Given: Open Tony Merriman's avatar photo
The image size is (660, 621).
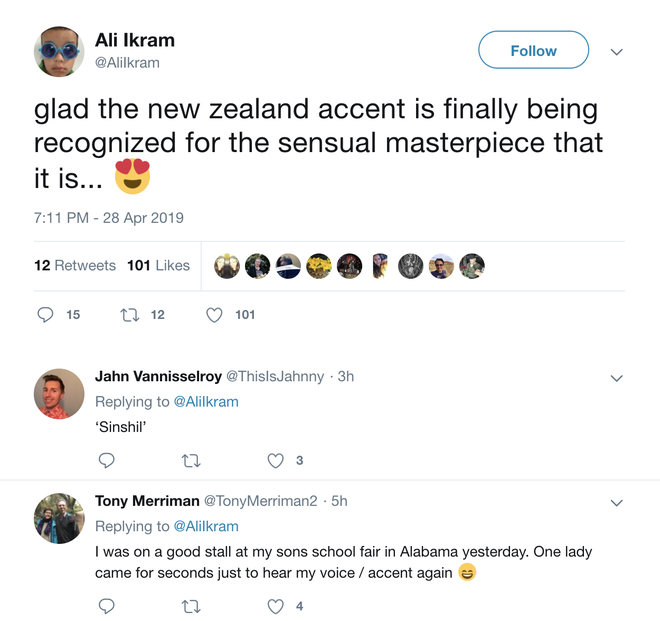Looking at the screenshot, I should pyautogui.click(x=59, y=518).
